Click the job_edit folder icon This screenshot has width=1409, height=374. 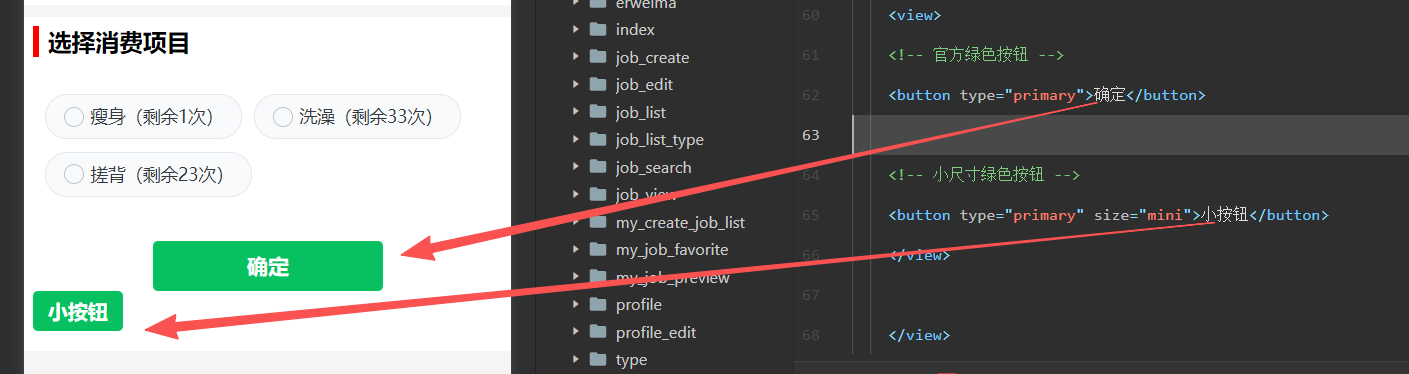point(598,84)
